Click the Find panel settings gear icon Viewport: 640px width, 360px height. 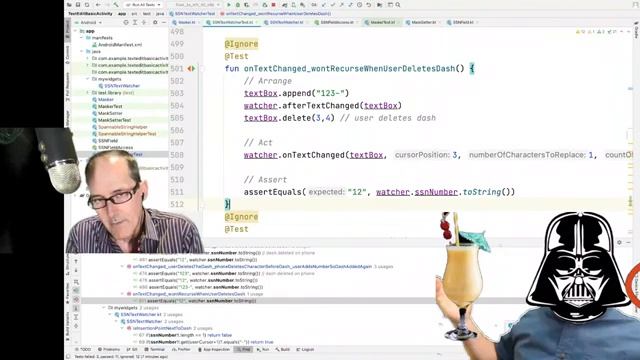click(619, 242)
